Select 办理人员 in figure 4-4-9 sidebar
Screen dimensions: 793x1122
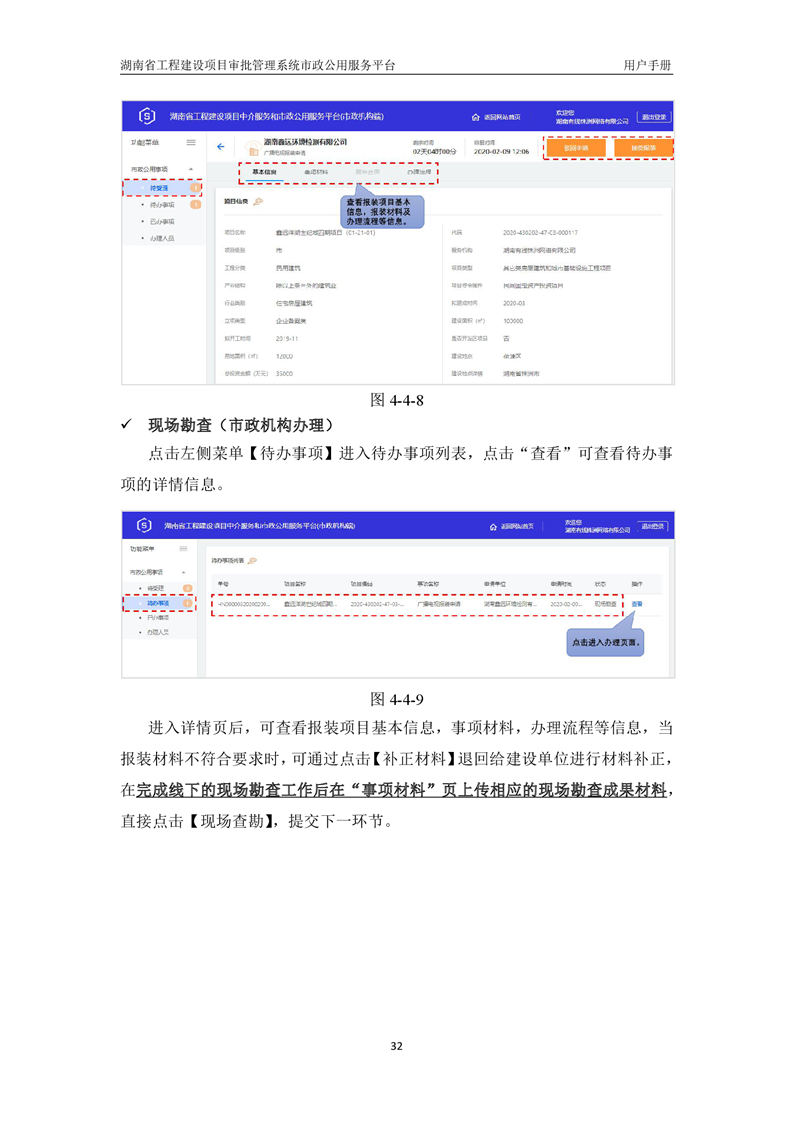[158, 633]
